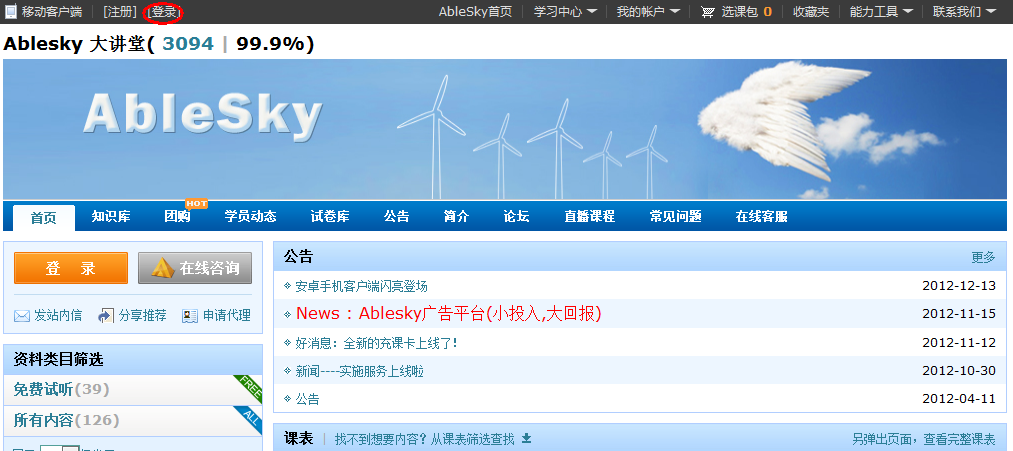This screenshot has width=1013, height=451.
Task: Click 更多 in the 公告 panel
Action: [x=983, y=257]
